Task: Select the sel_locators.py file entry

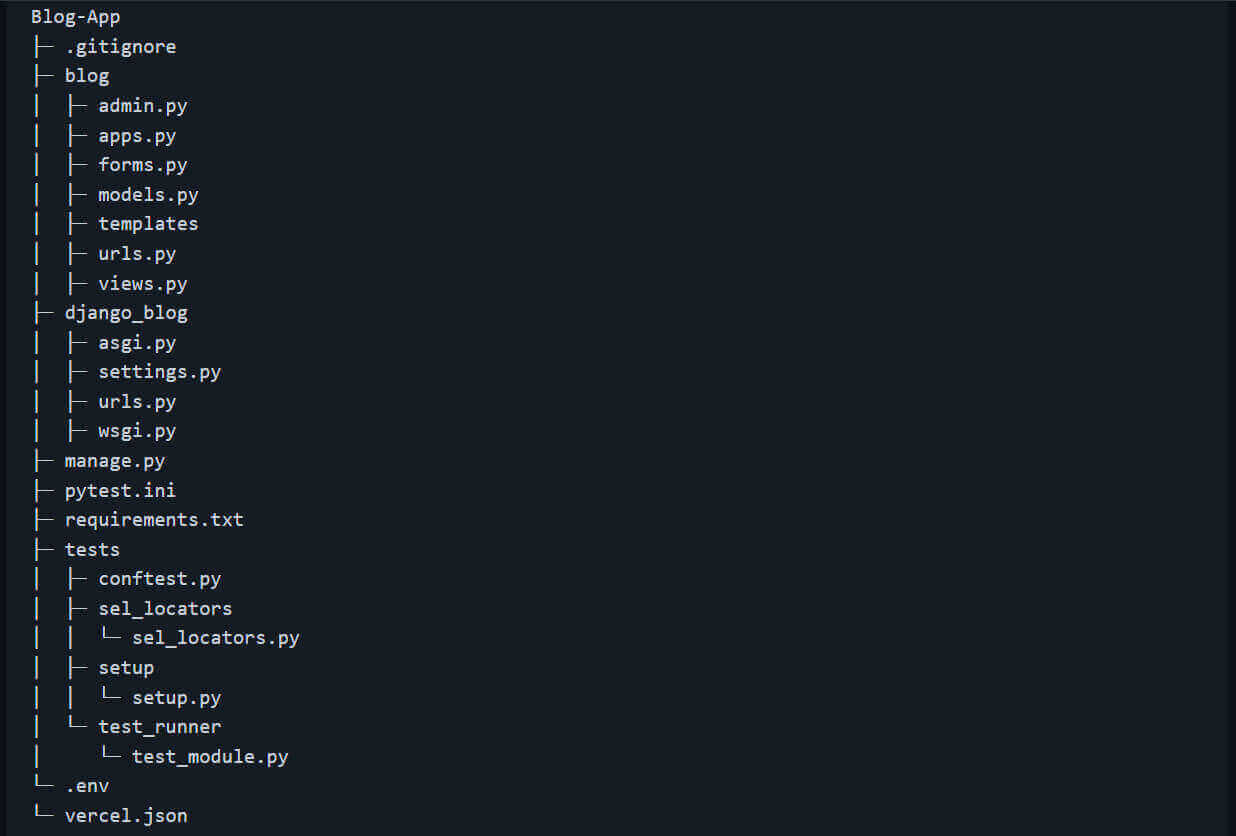Action: point(215,638)
